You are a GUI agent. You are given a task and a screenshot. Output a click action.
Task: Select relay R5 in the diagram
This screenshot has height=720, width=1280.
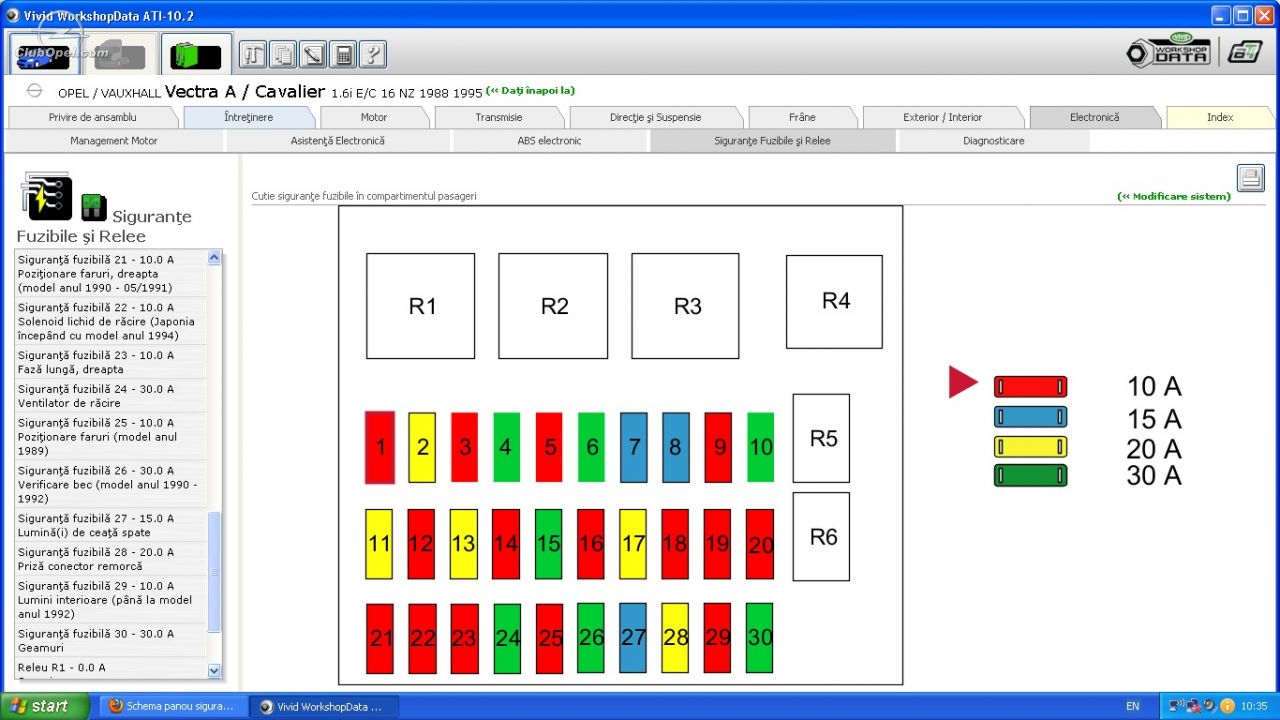coord(821,438)
